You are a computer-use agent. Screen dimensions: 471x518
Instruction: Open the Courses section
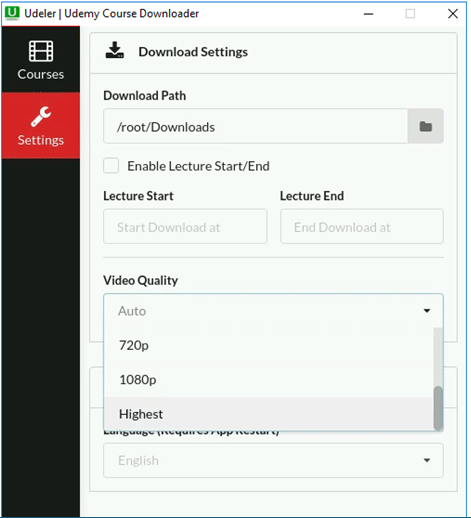41,60
